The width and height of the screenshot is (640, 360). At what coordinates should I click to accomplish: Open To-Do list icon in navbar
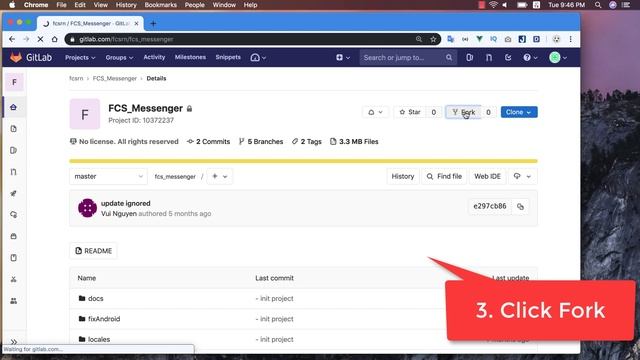pos(508,58)
